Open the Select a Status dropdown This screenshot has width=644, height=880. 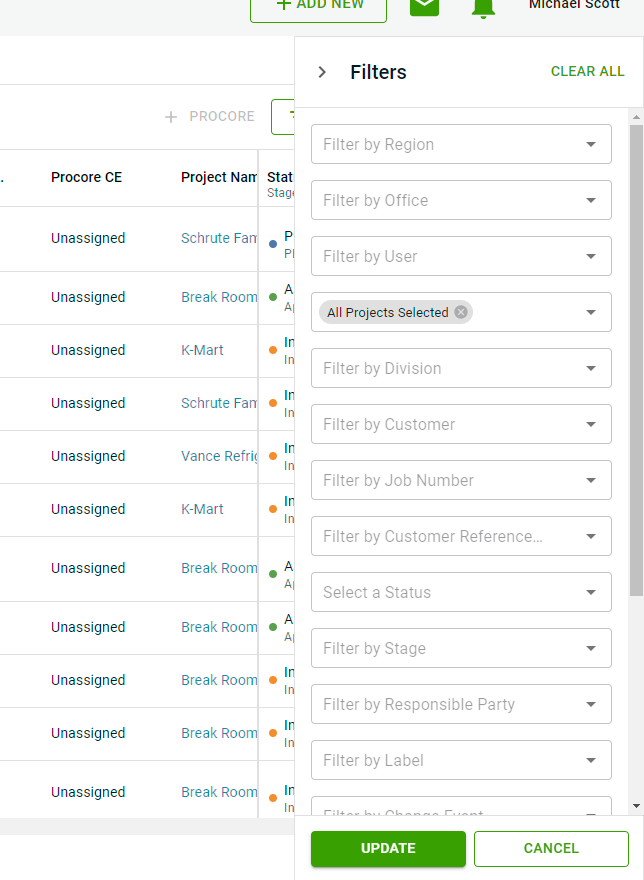(x=591, y=592)
